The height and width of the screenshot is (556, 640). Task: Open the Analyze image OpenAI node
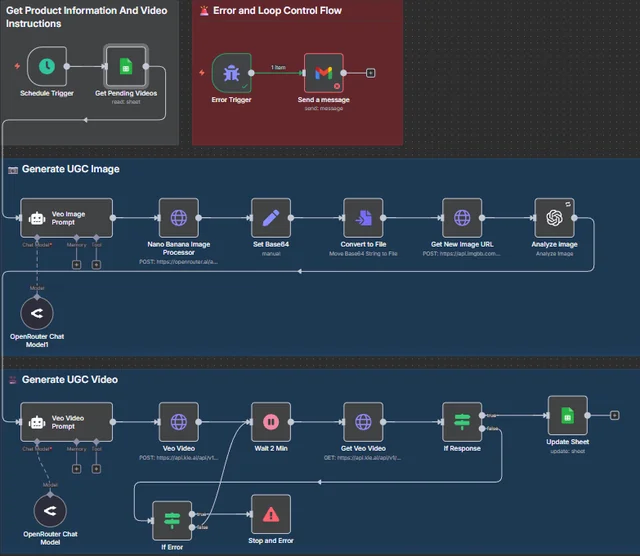tap(553, 218)
